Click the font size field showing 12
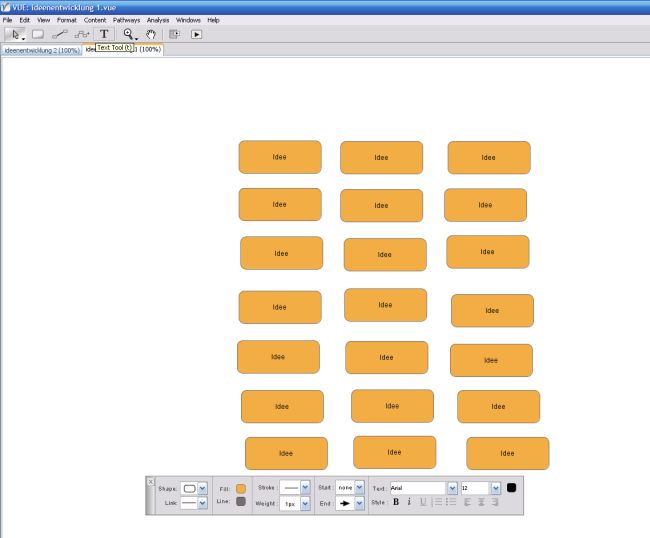Screen dimensions: 650x538 point(474,488)
